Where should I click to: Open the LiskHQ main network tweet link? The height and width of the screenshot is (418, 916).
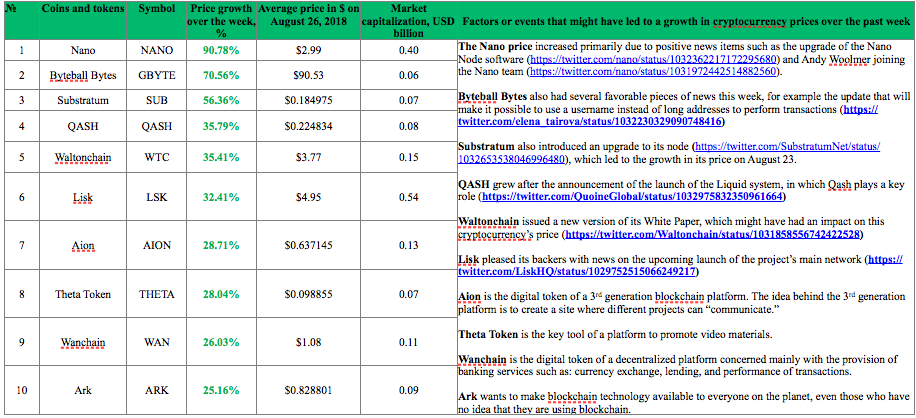pos(680,266)
